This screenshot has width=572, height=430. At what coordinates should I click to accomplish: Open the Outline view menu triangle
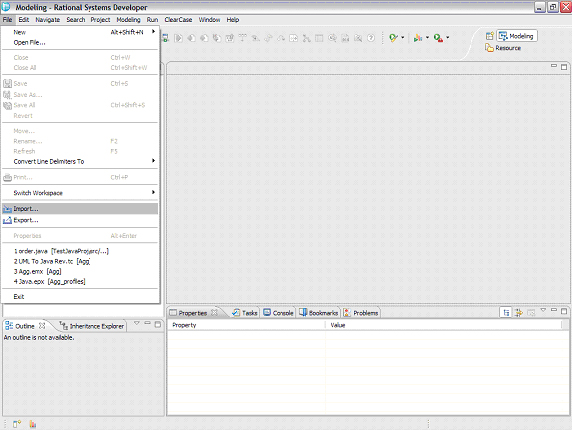point(136,323)
